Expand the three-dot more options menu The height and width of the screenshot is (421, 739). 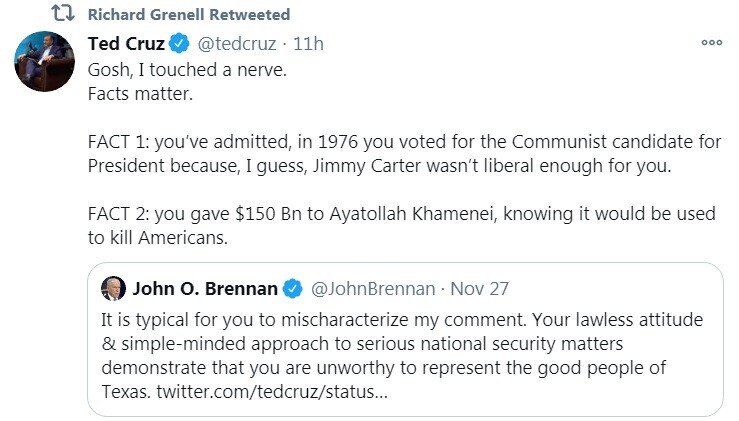click(711, 43)
